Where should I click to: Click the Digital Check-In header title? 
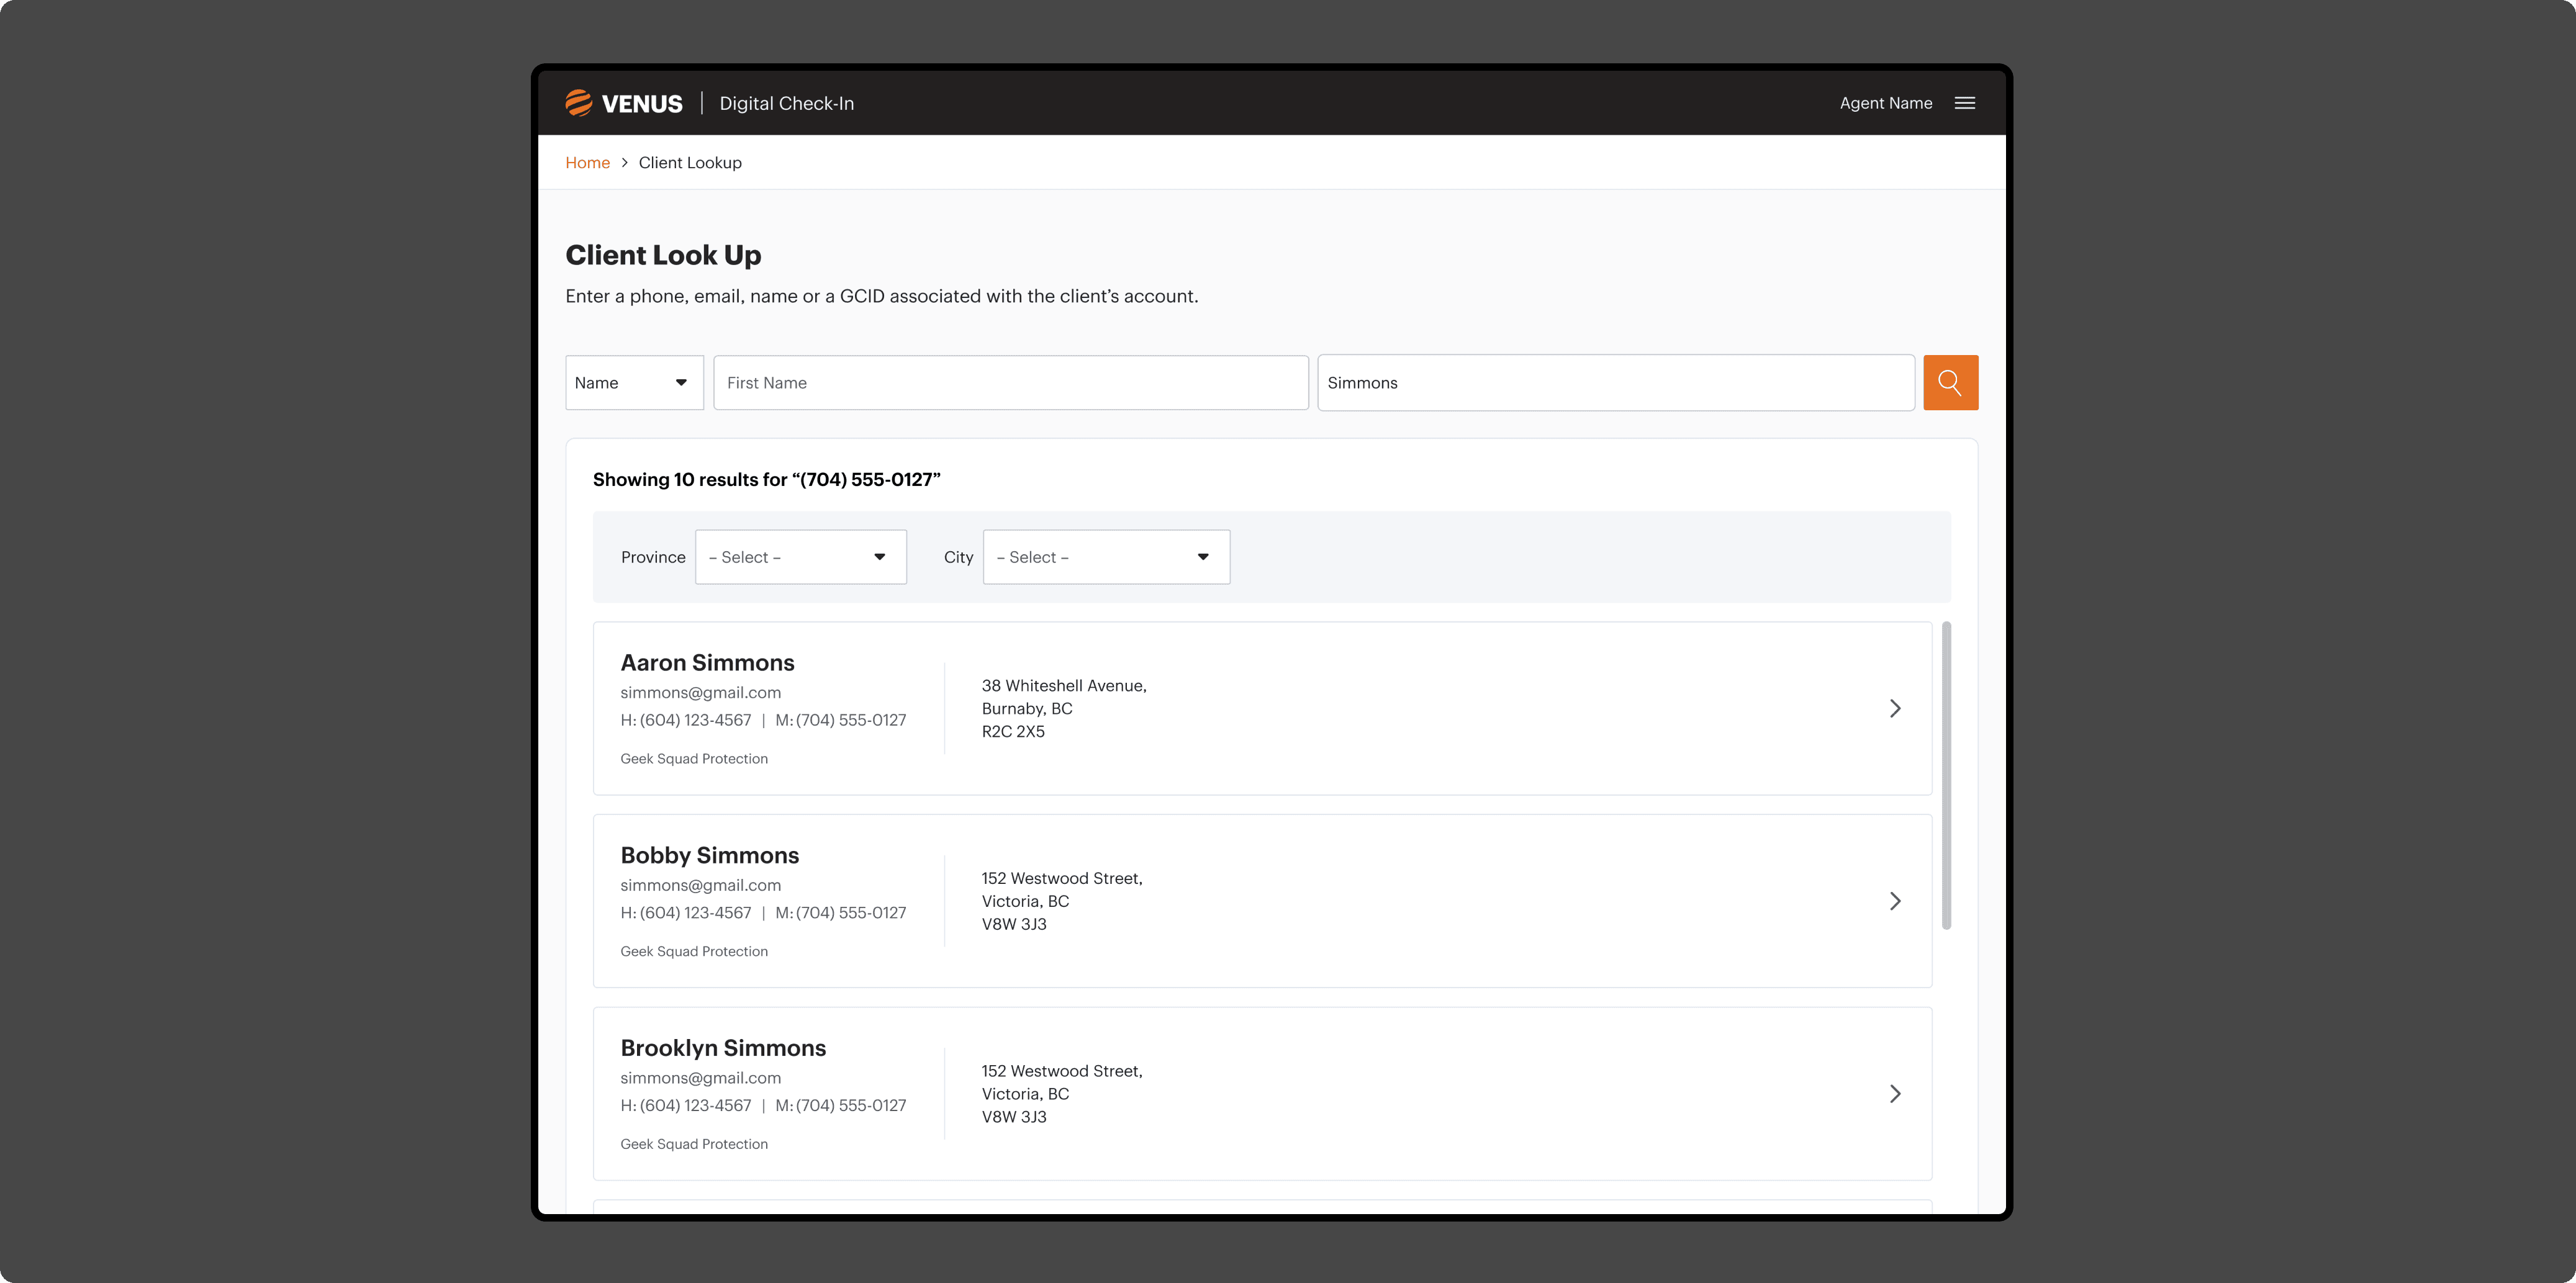[786, 103]
